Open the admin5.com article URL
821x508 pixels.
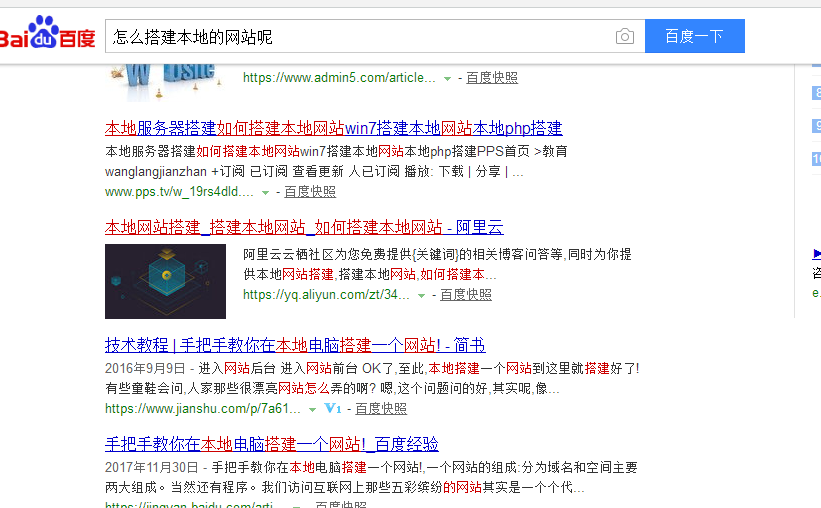click(339, 78)
